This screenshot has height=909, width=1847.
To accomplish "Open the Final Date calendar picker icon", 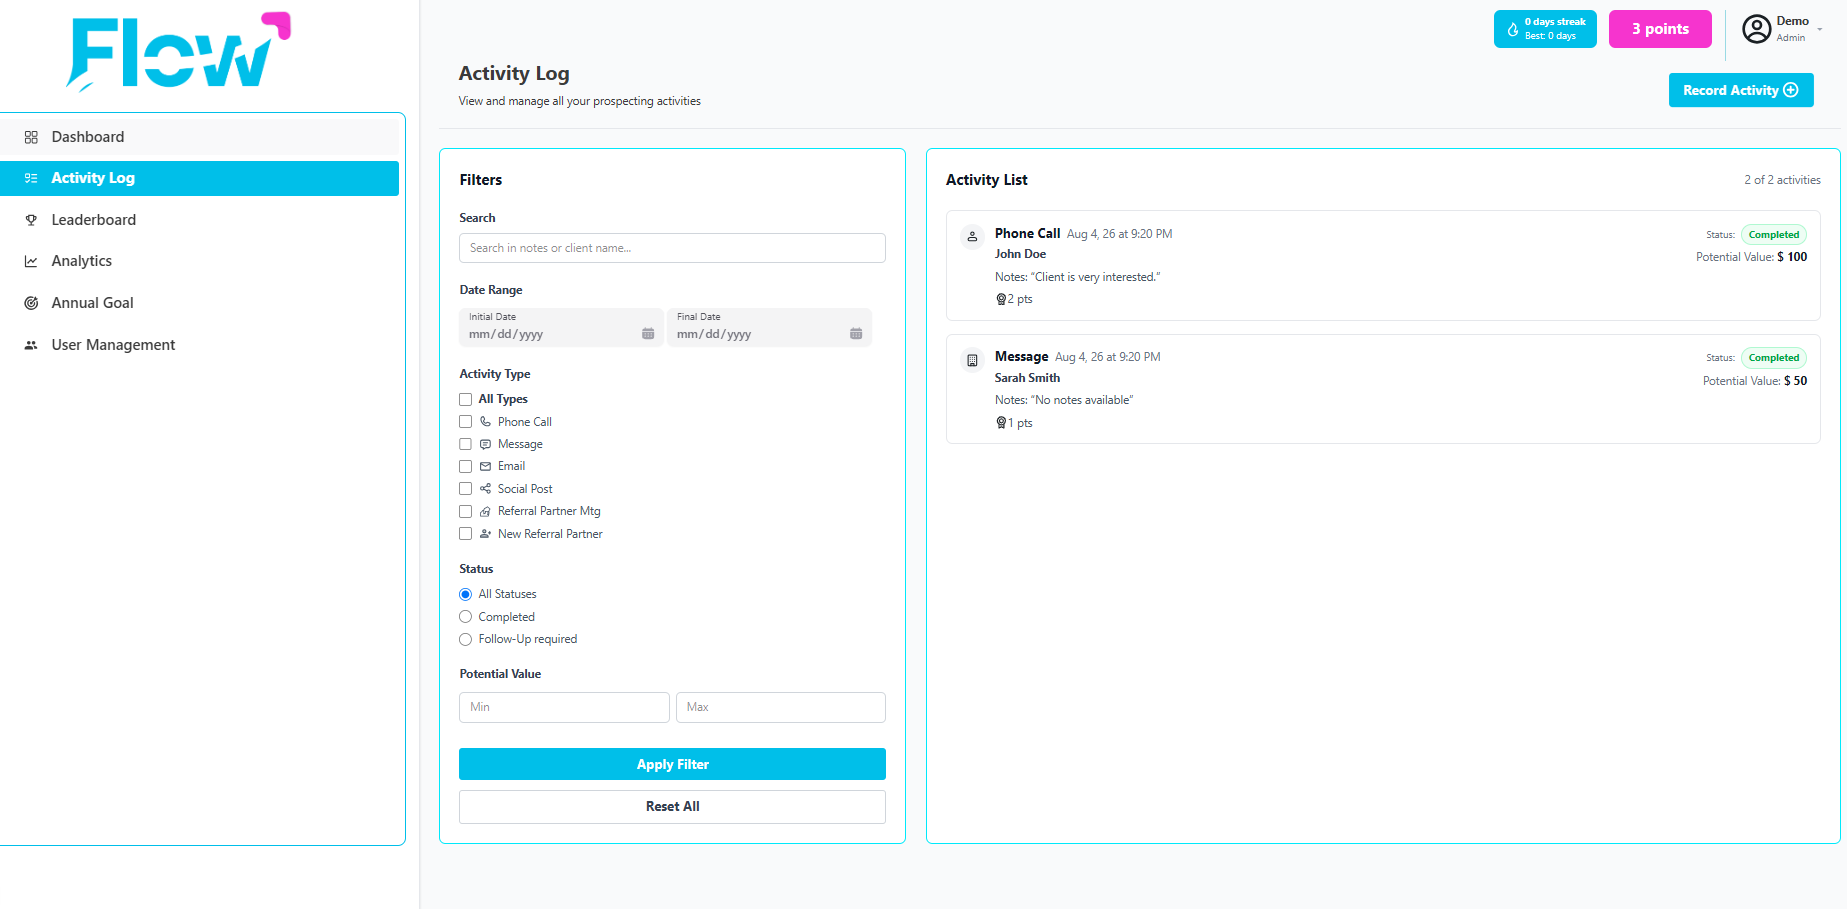I will point(856,334).
